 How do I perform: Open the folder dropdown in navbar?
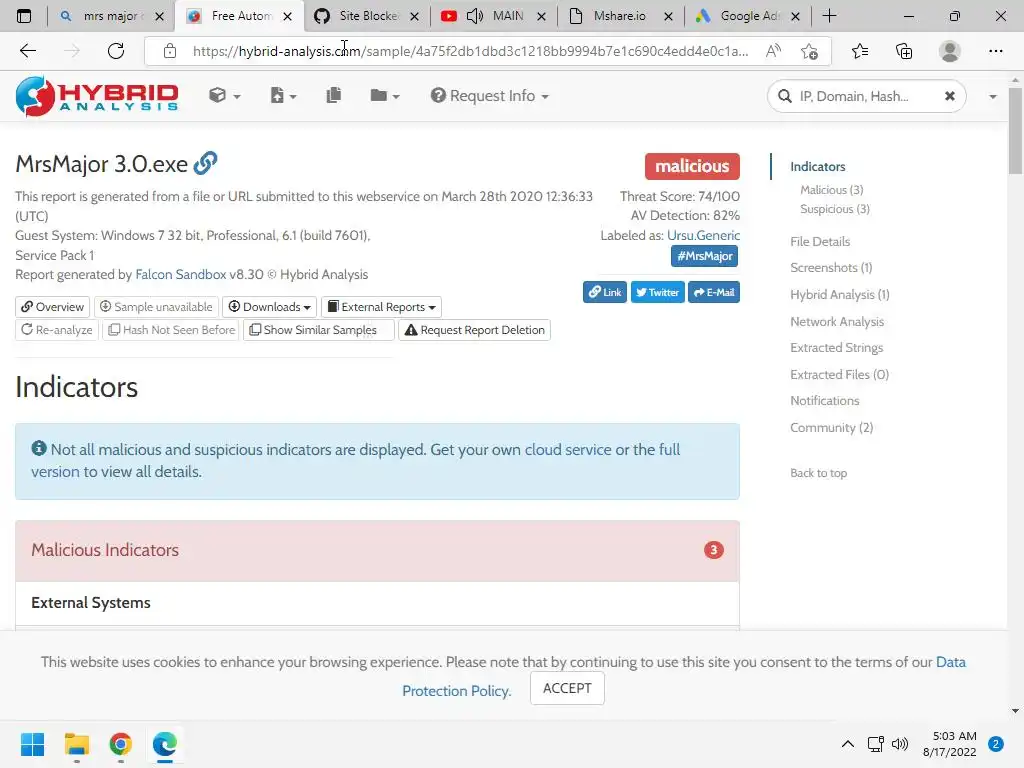(385, 96)
